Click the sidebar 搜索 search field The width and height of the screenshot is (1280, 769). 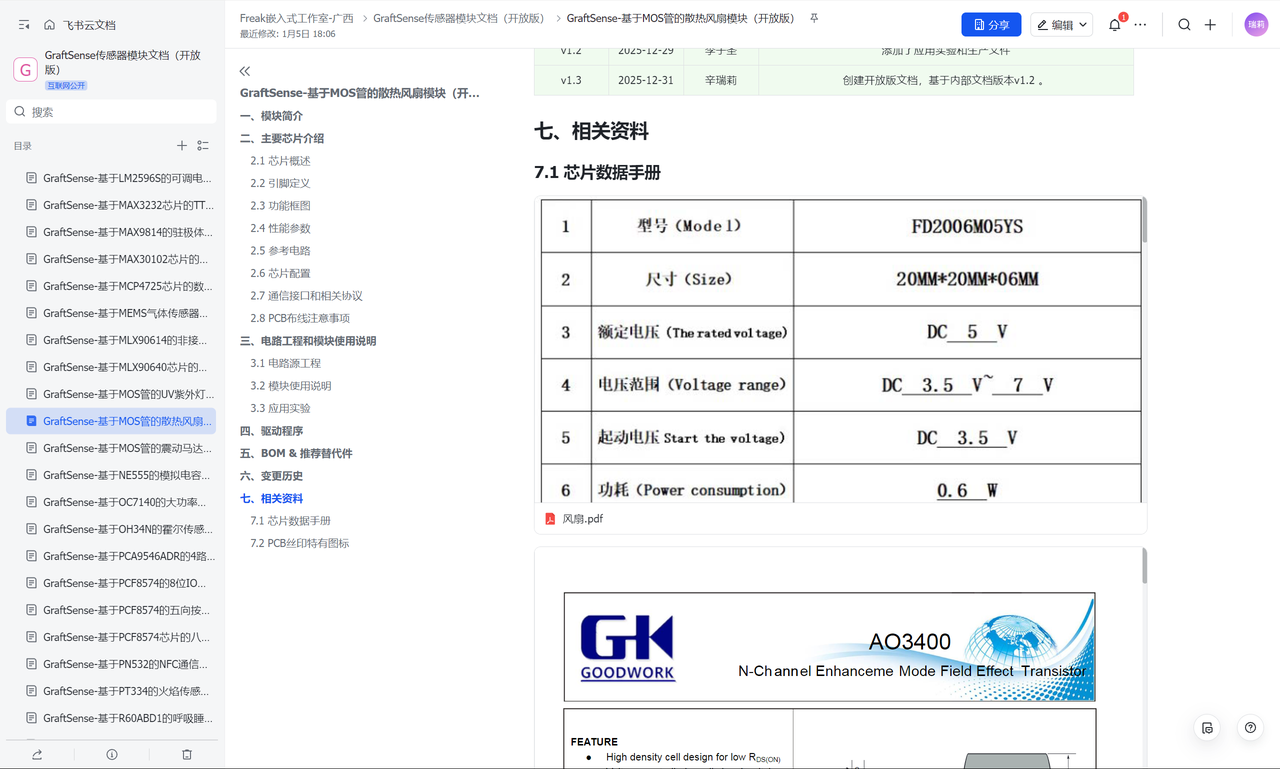point(111,112)
